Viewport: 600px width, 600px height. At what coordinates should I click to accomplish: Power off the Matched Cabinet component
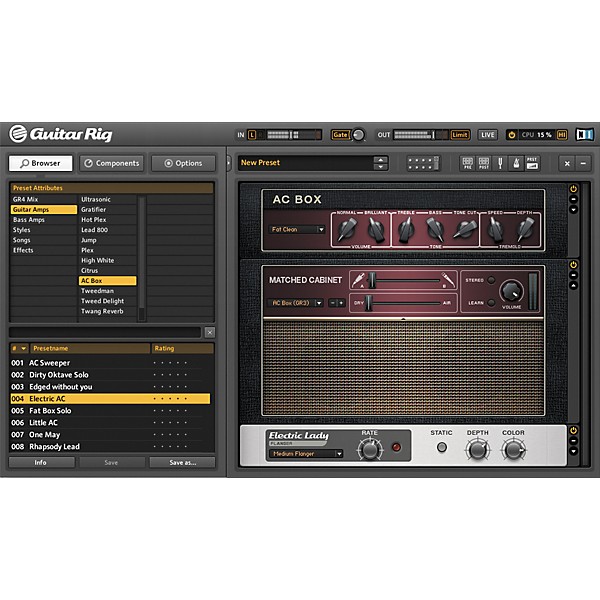tap(573, 265)
